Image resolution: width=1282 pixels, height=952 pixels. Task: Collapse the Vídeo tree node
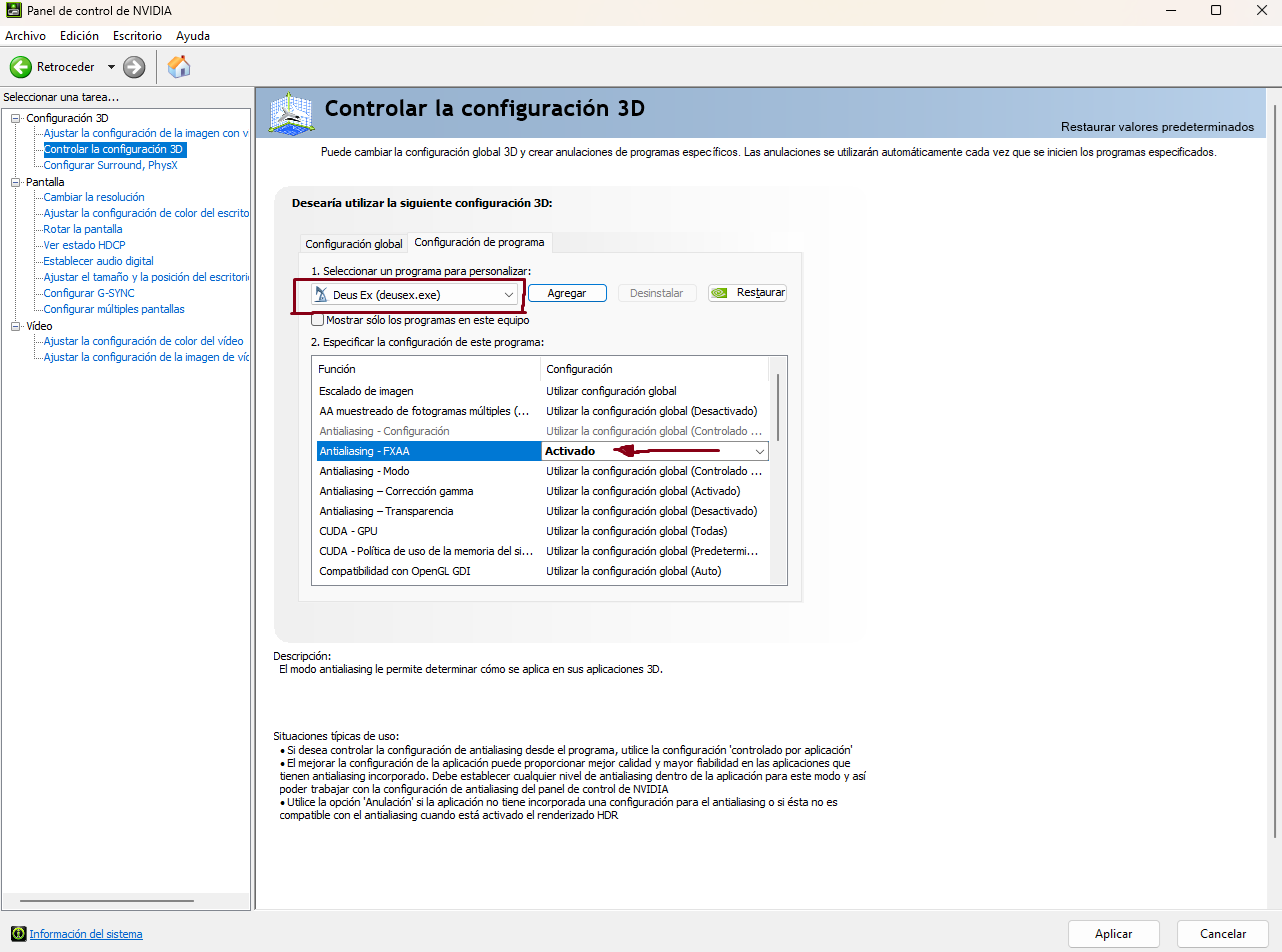(x=15, y=326)
